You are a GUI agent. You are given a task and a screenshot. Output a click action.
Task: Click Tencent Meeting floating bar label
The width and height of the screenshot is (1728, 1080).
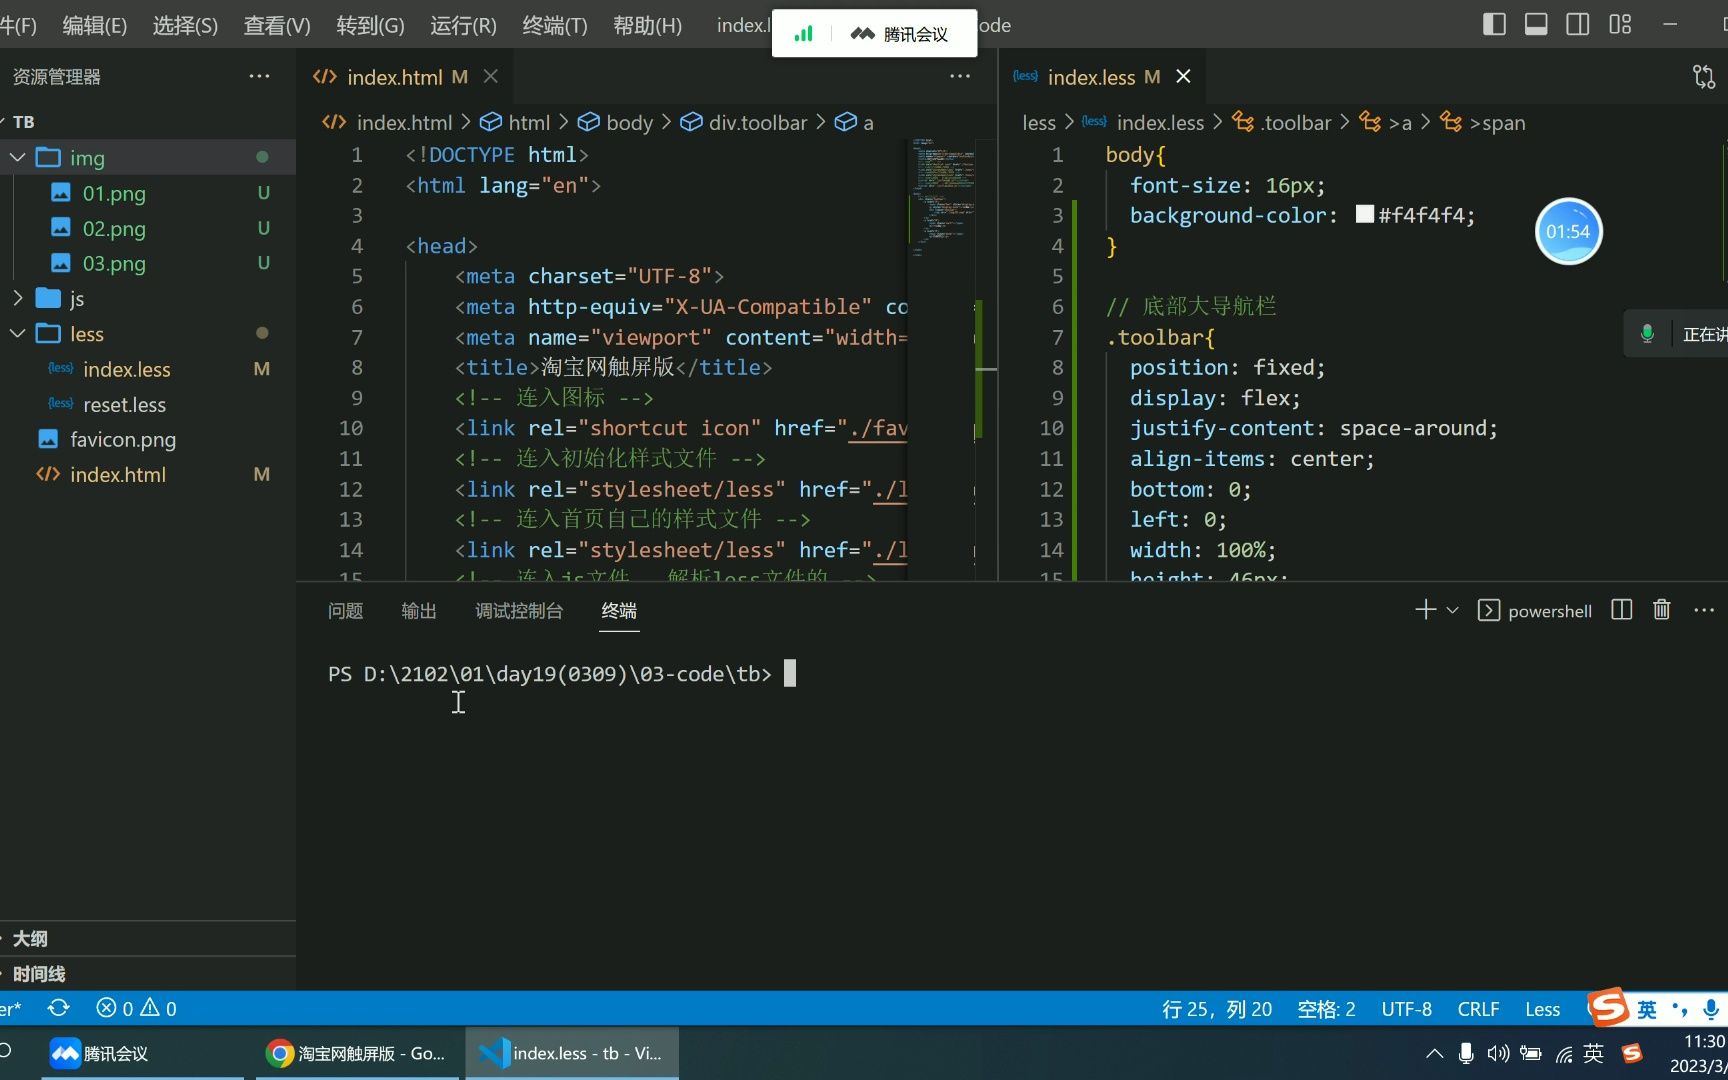click(900, 34)
